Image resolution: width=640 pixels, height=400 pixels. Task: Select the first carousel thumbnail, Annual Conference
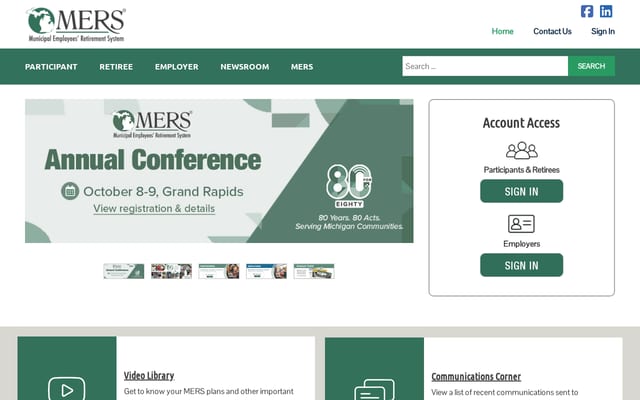point(124,271)
